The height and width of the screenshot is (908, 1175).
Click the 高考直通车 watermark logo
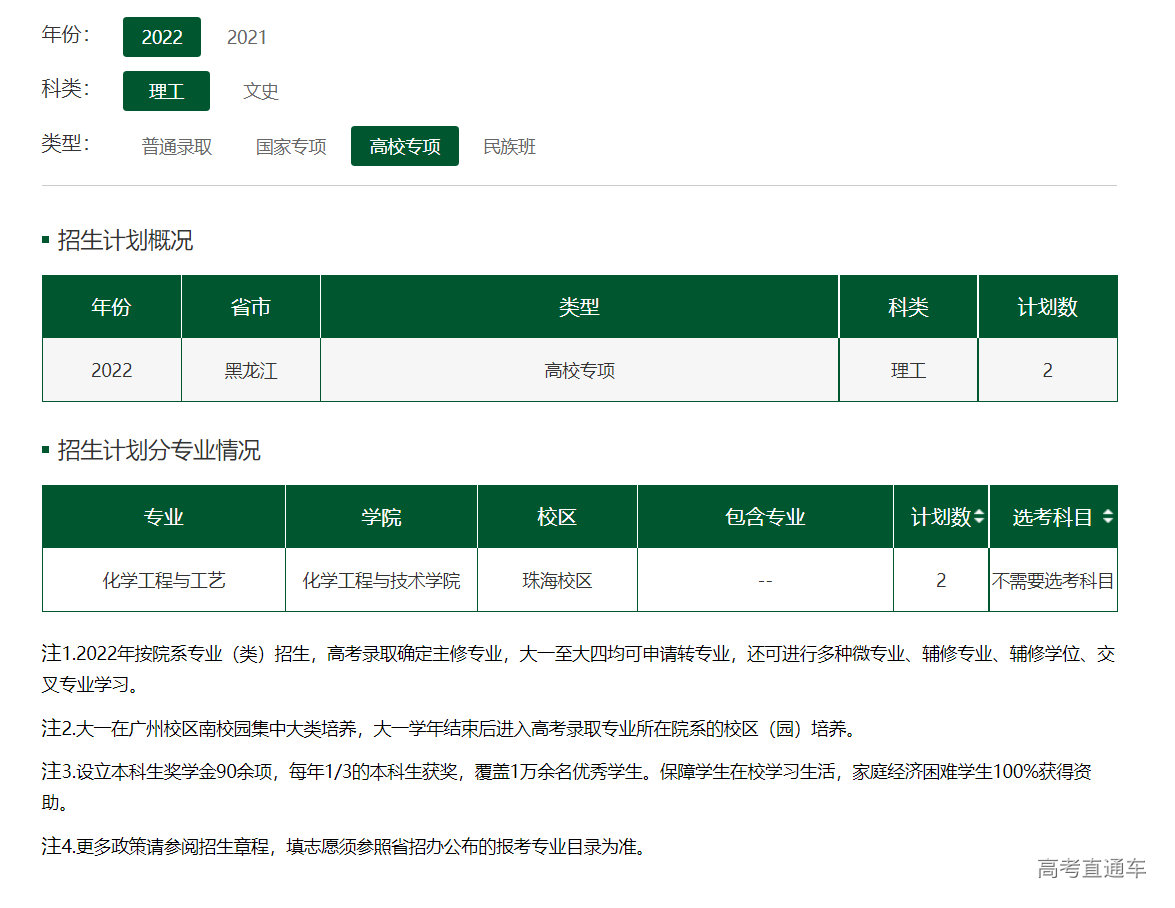pos(1091,868)
